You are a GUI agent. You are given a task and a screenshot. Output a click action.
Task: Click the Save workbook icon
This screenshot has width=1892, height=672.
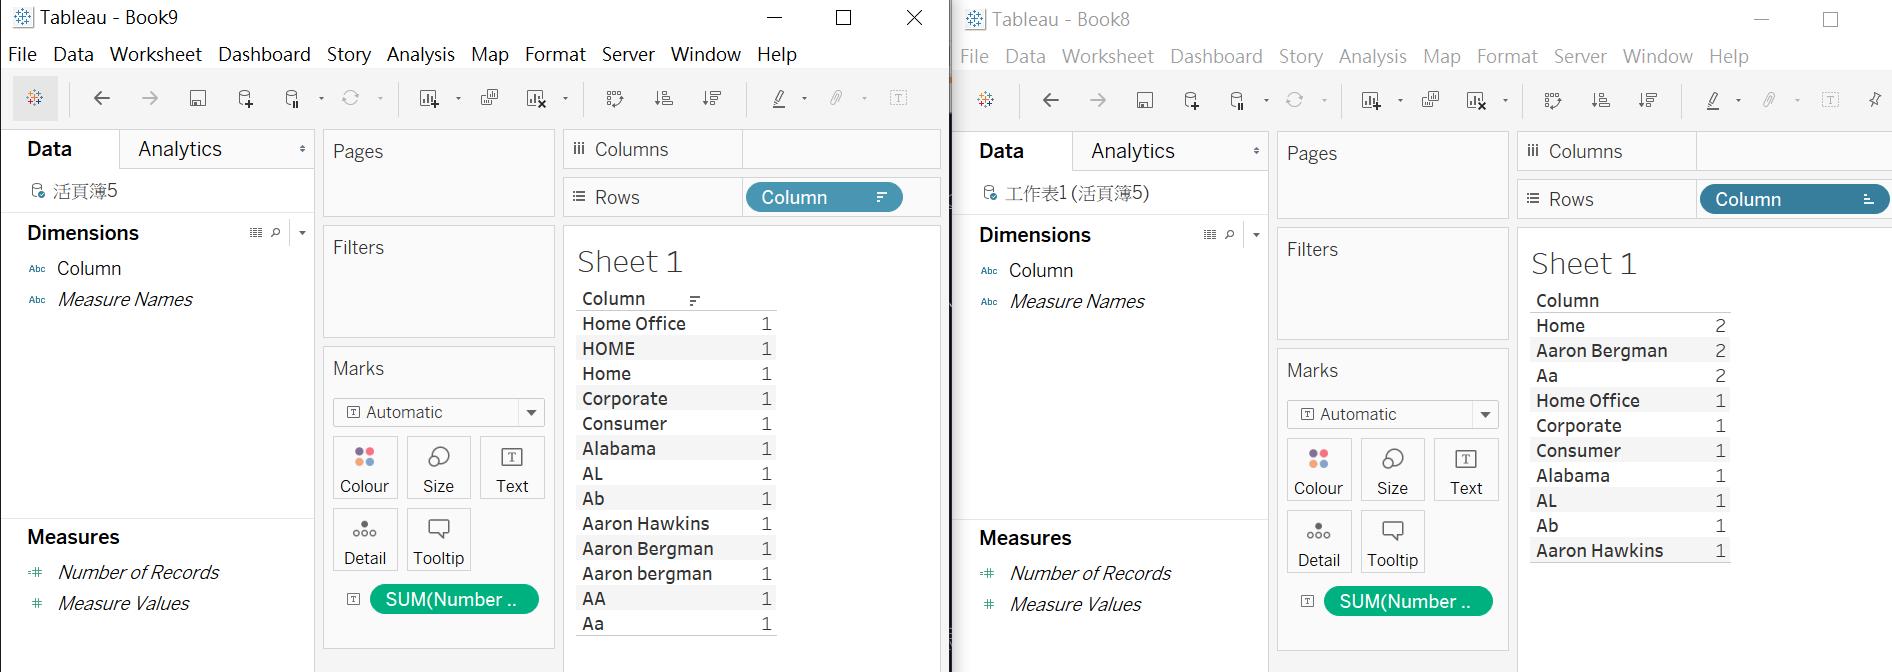pos(197,98)
